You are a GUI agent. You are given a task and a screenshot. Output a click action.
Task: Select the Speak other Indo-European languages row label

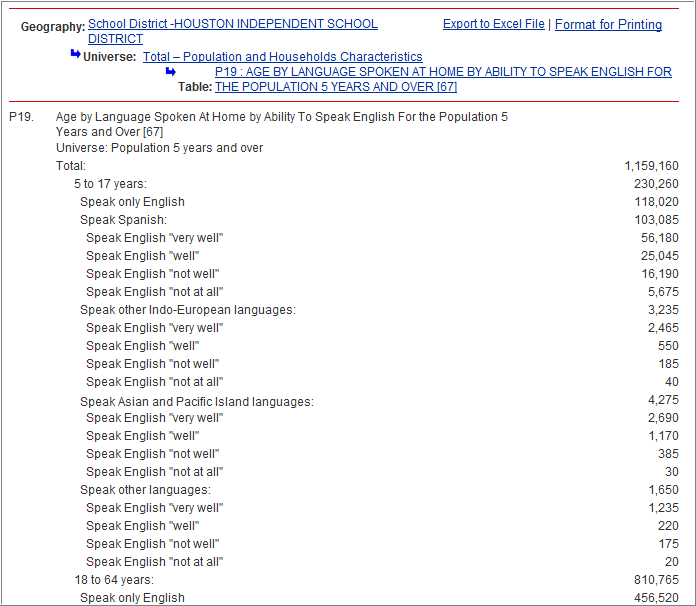[188, 310]
